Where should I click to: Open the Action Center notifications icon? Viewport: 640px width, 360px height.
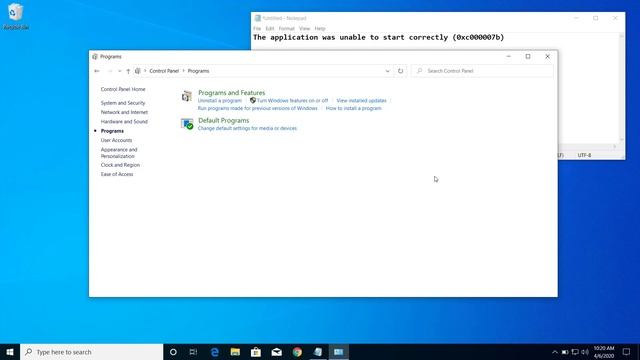(626, 352)
